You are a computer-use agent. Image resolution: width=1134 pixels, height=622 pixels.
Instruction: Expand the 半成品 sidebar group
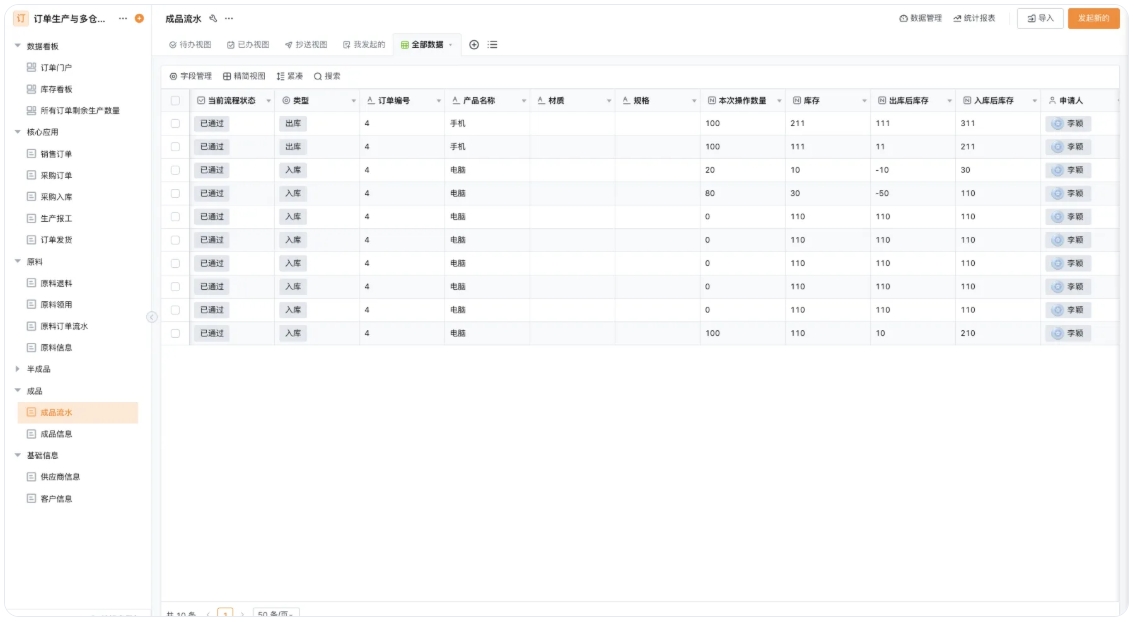pos(17,369)
